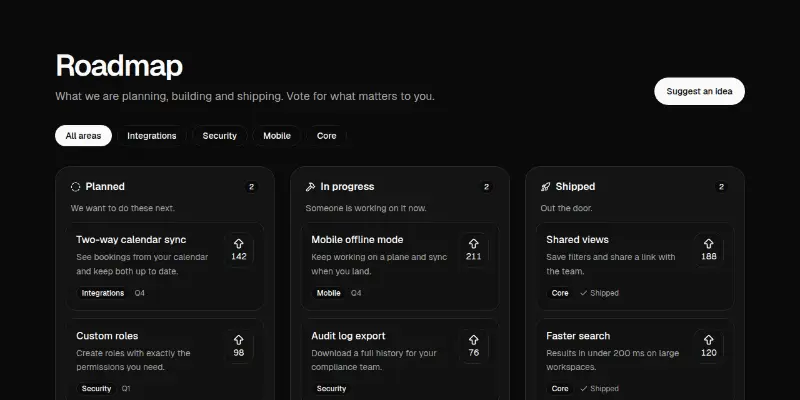Open the Two-way calendar sync title
This screenshot has height=400, width=800.
tap(131, 240)
